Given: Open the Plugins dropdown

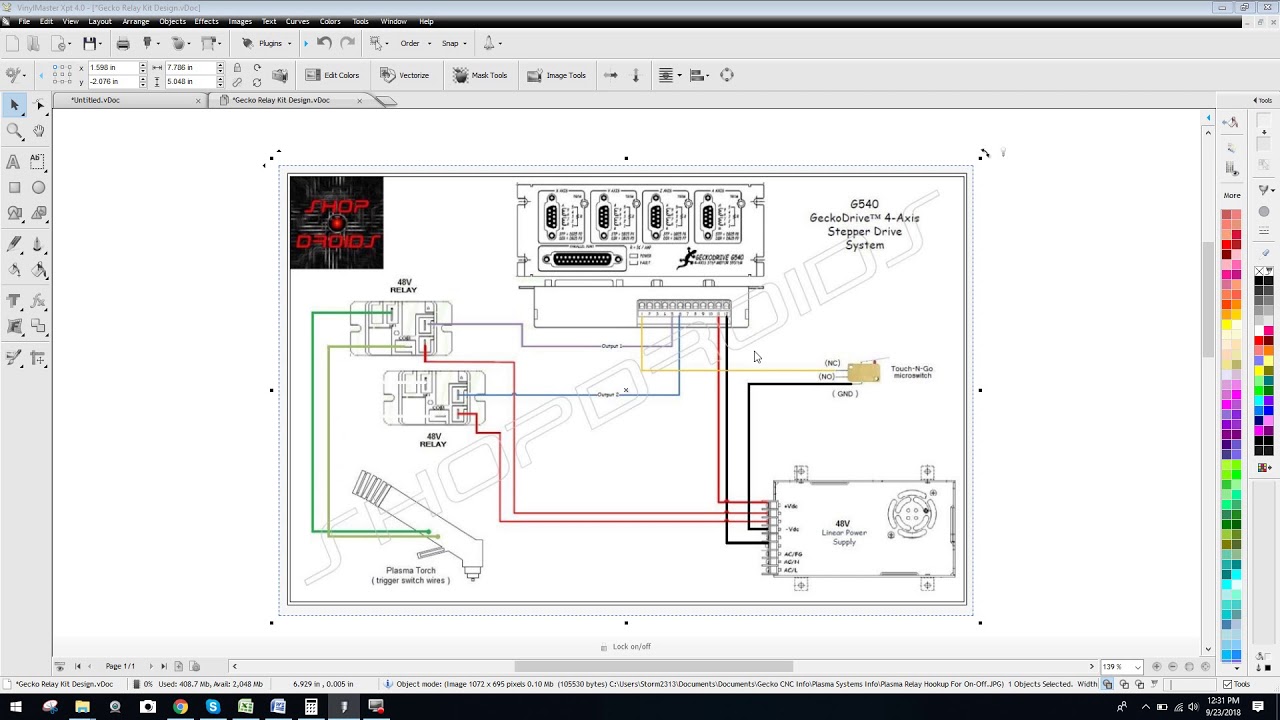Looking at the screenshot, I should click(266, 43).
